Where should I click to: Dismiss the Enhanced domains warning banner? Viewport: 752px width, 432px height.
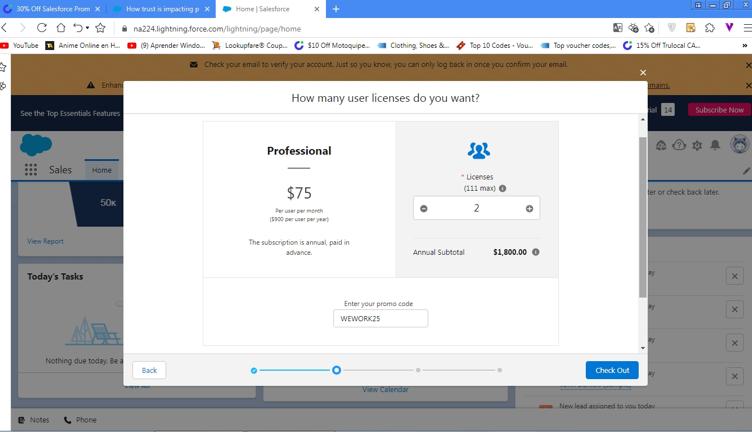coord(748,85)
